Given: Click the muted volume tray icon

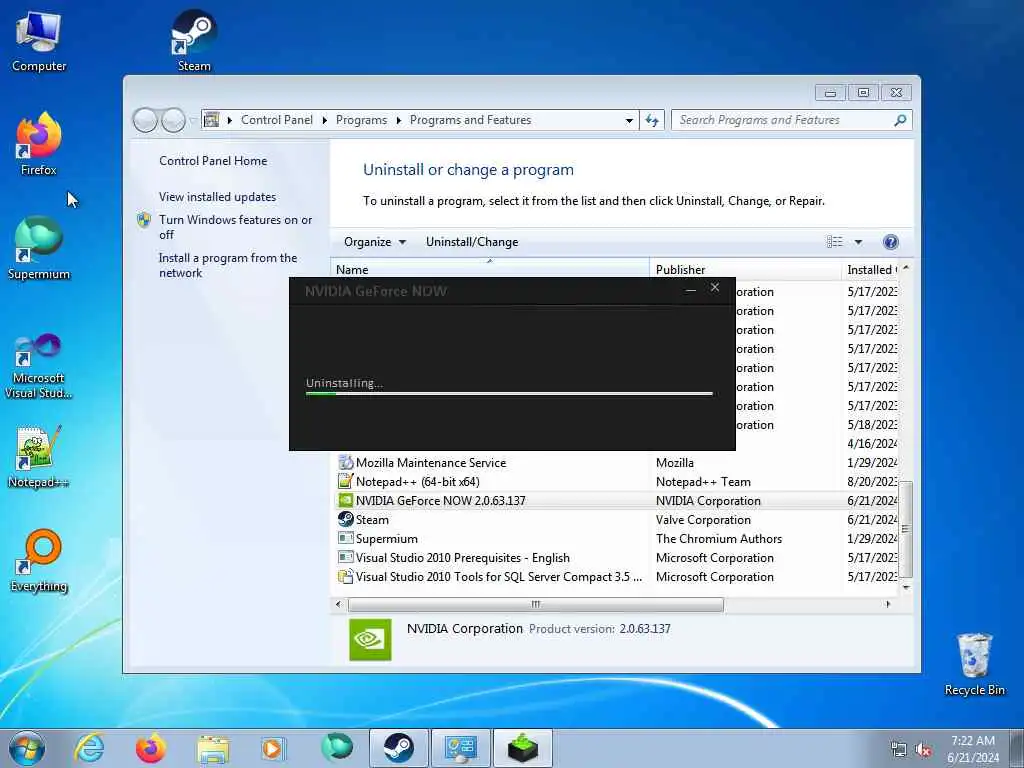Looking at the screenshot, I should pyautogui.click(x=923, y=750).
